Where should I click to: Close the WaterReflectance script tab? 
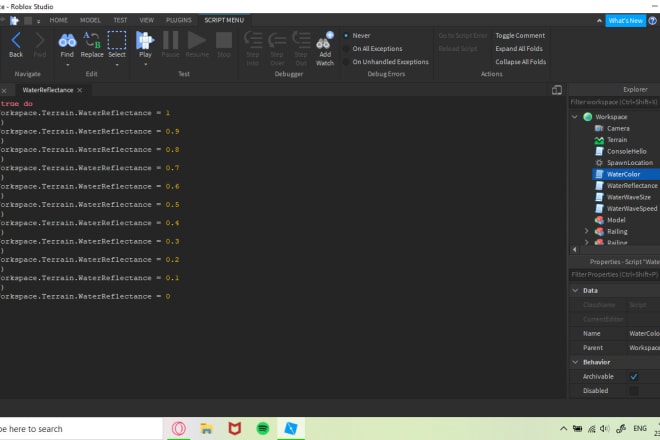pyautogui.click(x=80, y=90)
